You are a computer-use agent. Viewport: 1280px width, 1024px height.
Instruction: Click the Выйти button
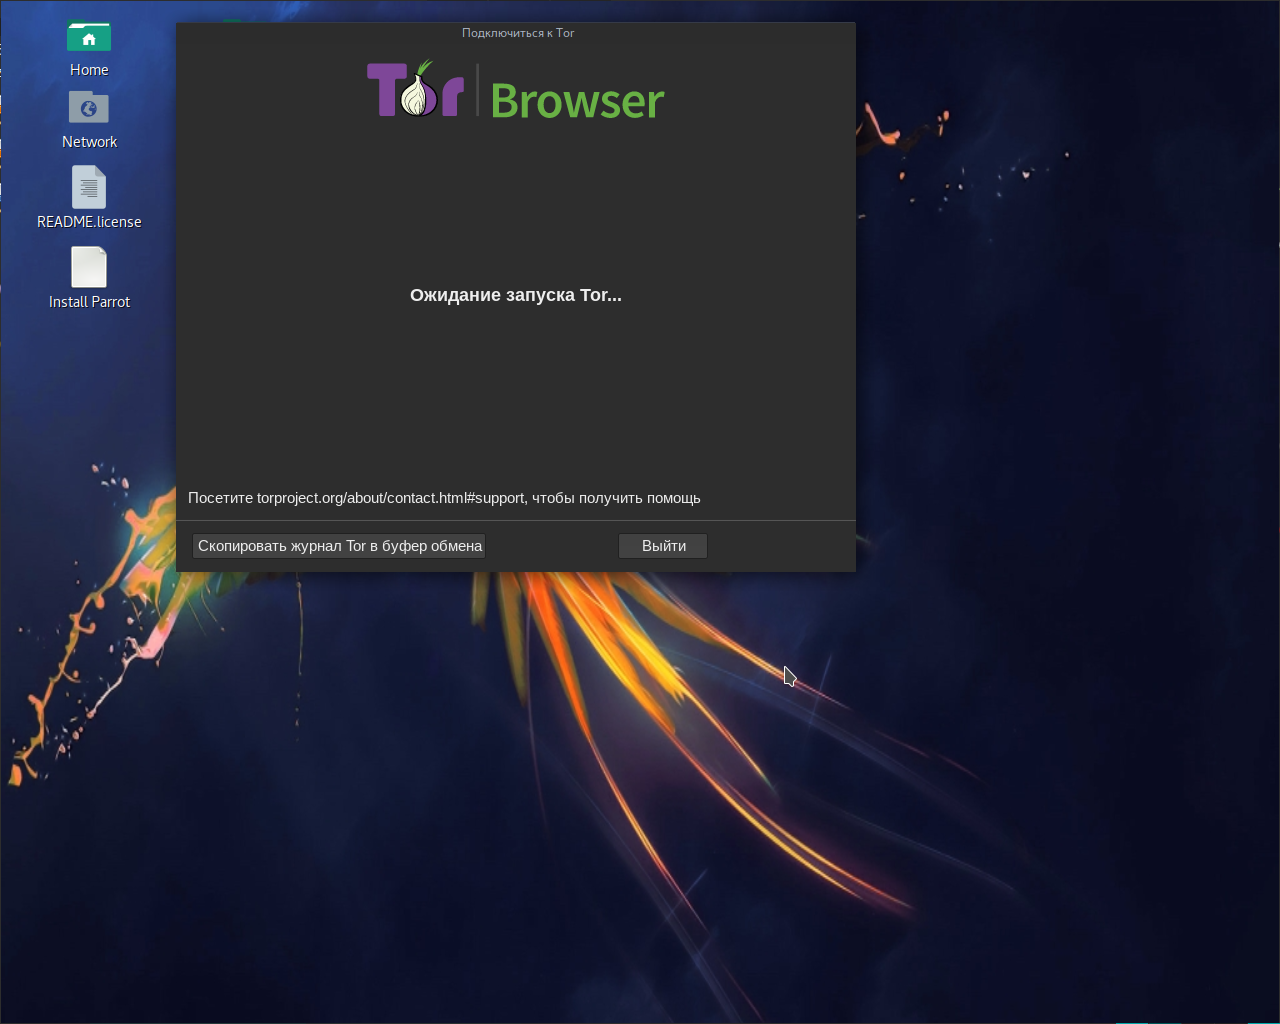point(663,546)
